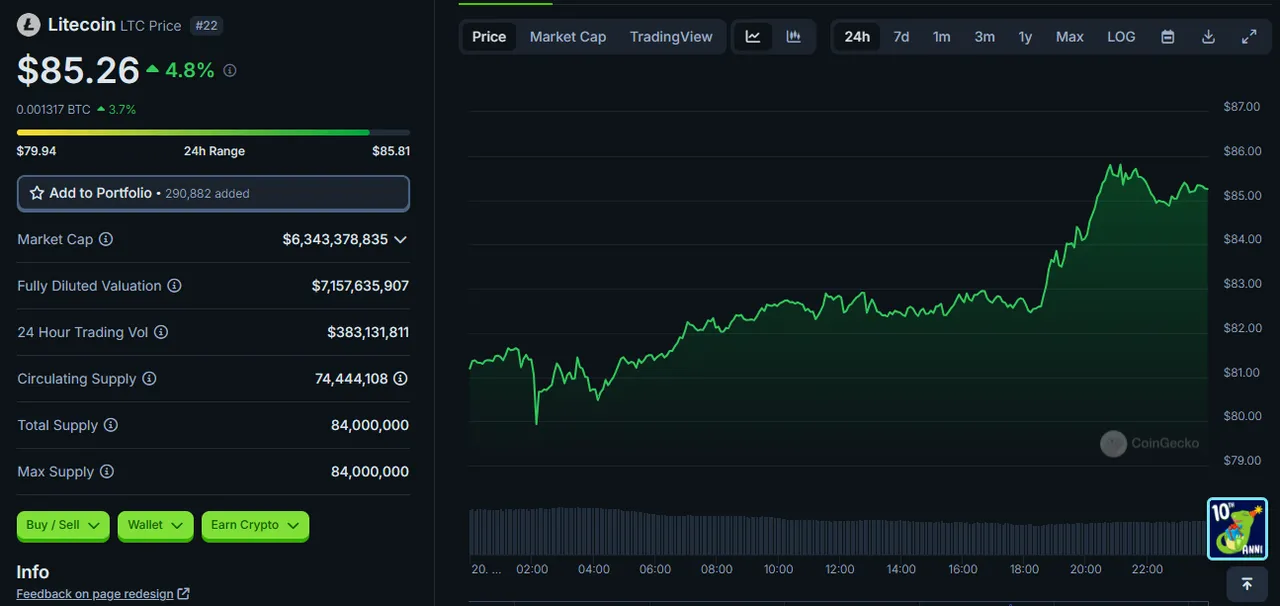Click info icon next to 74,444,108 value

pos(401,379)
